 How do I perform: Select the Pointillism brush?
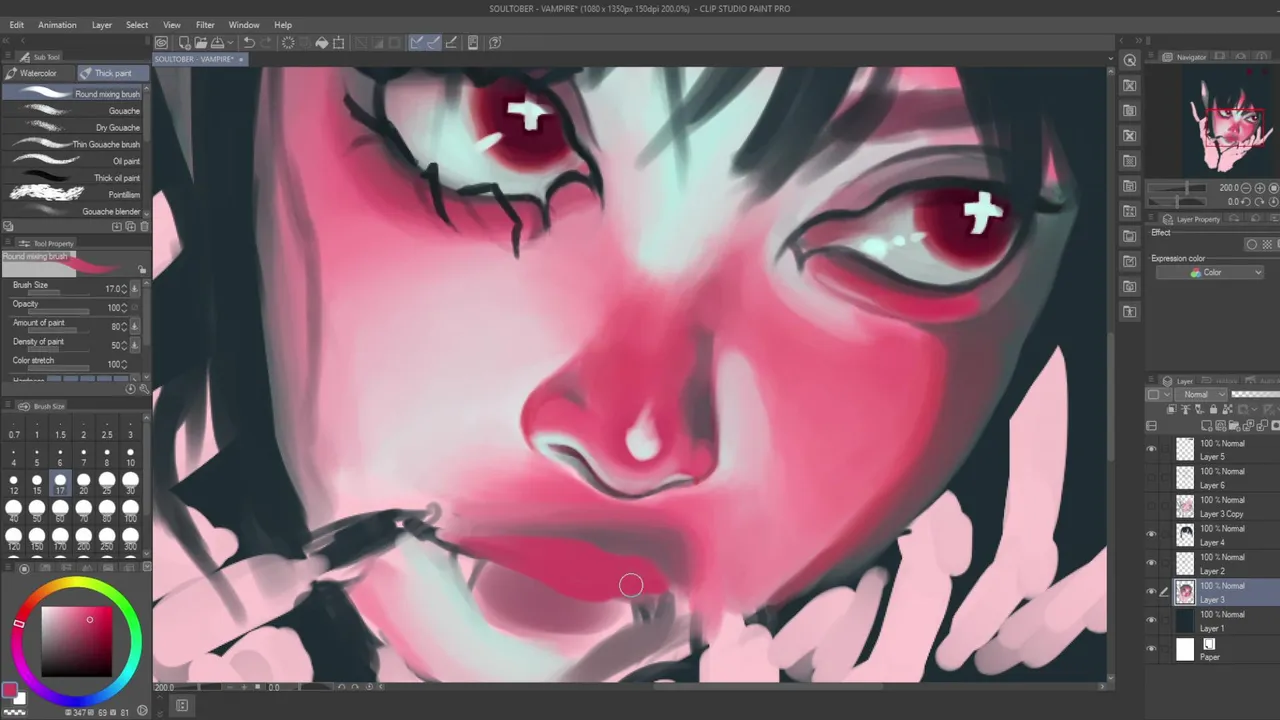point(72,194)
